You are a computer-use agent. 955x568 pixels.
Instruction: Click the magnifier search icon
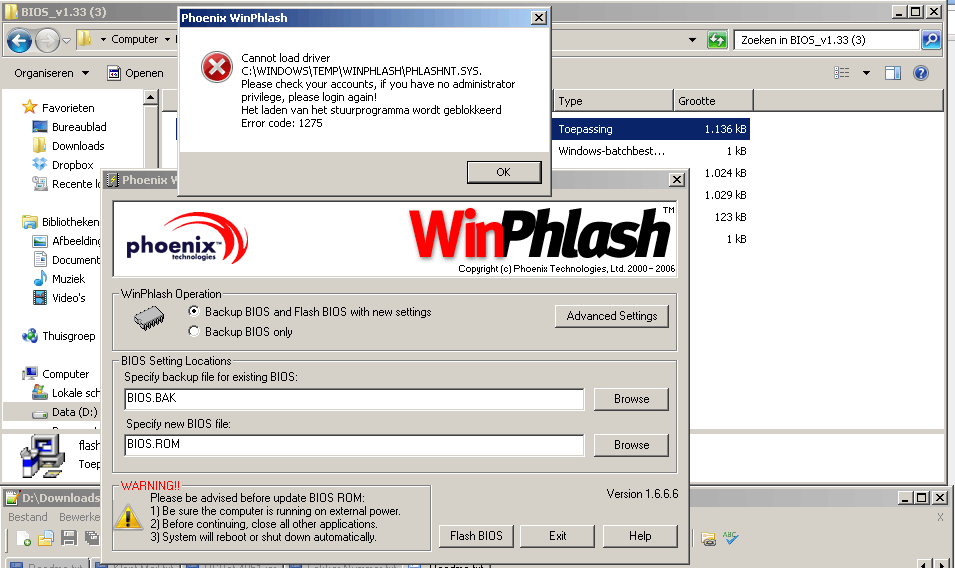(931, 40)
